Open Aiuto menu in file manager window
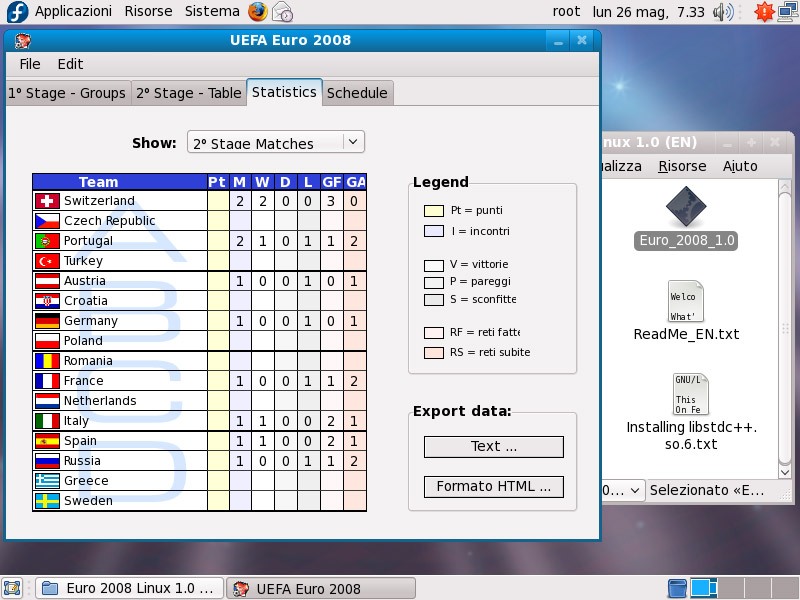800x600 pixels. 740,166
